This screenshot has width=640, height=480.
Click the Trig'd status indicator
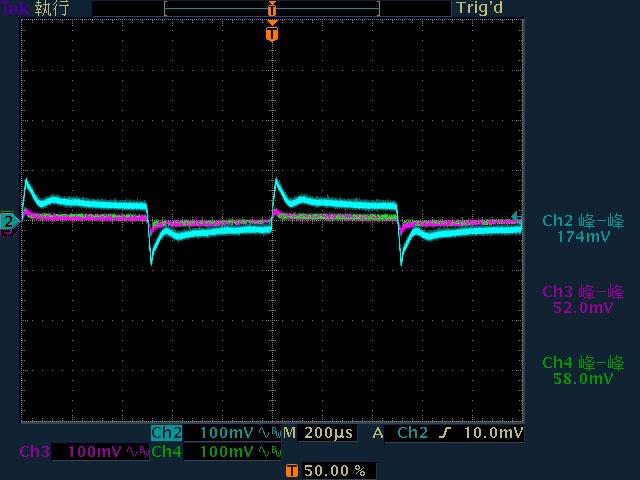(x=479, y=8)
